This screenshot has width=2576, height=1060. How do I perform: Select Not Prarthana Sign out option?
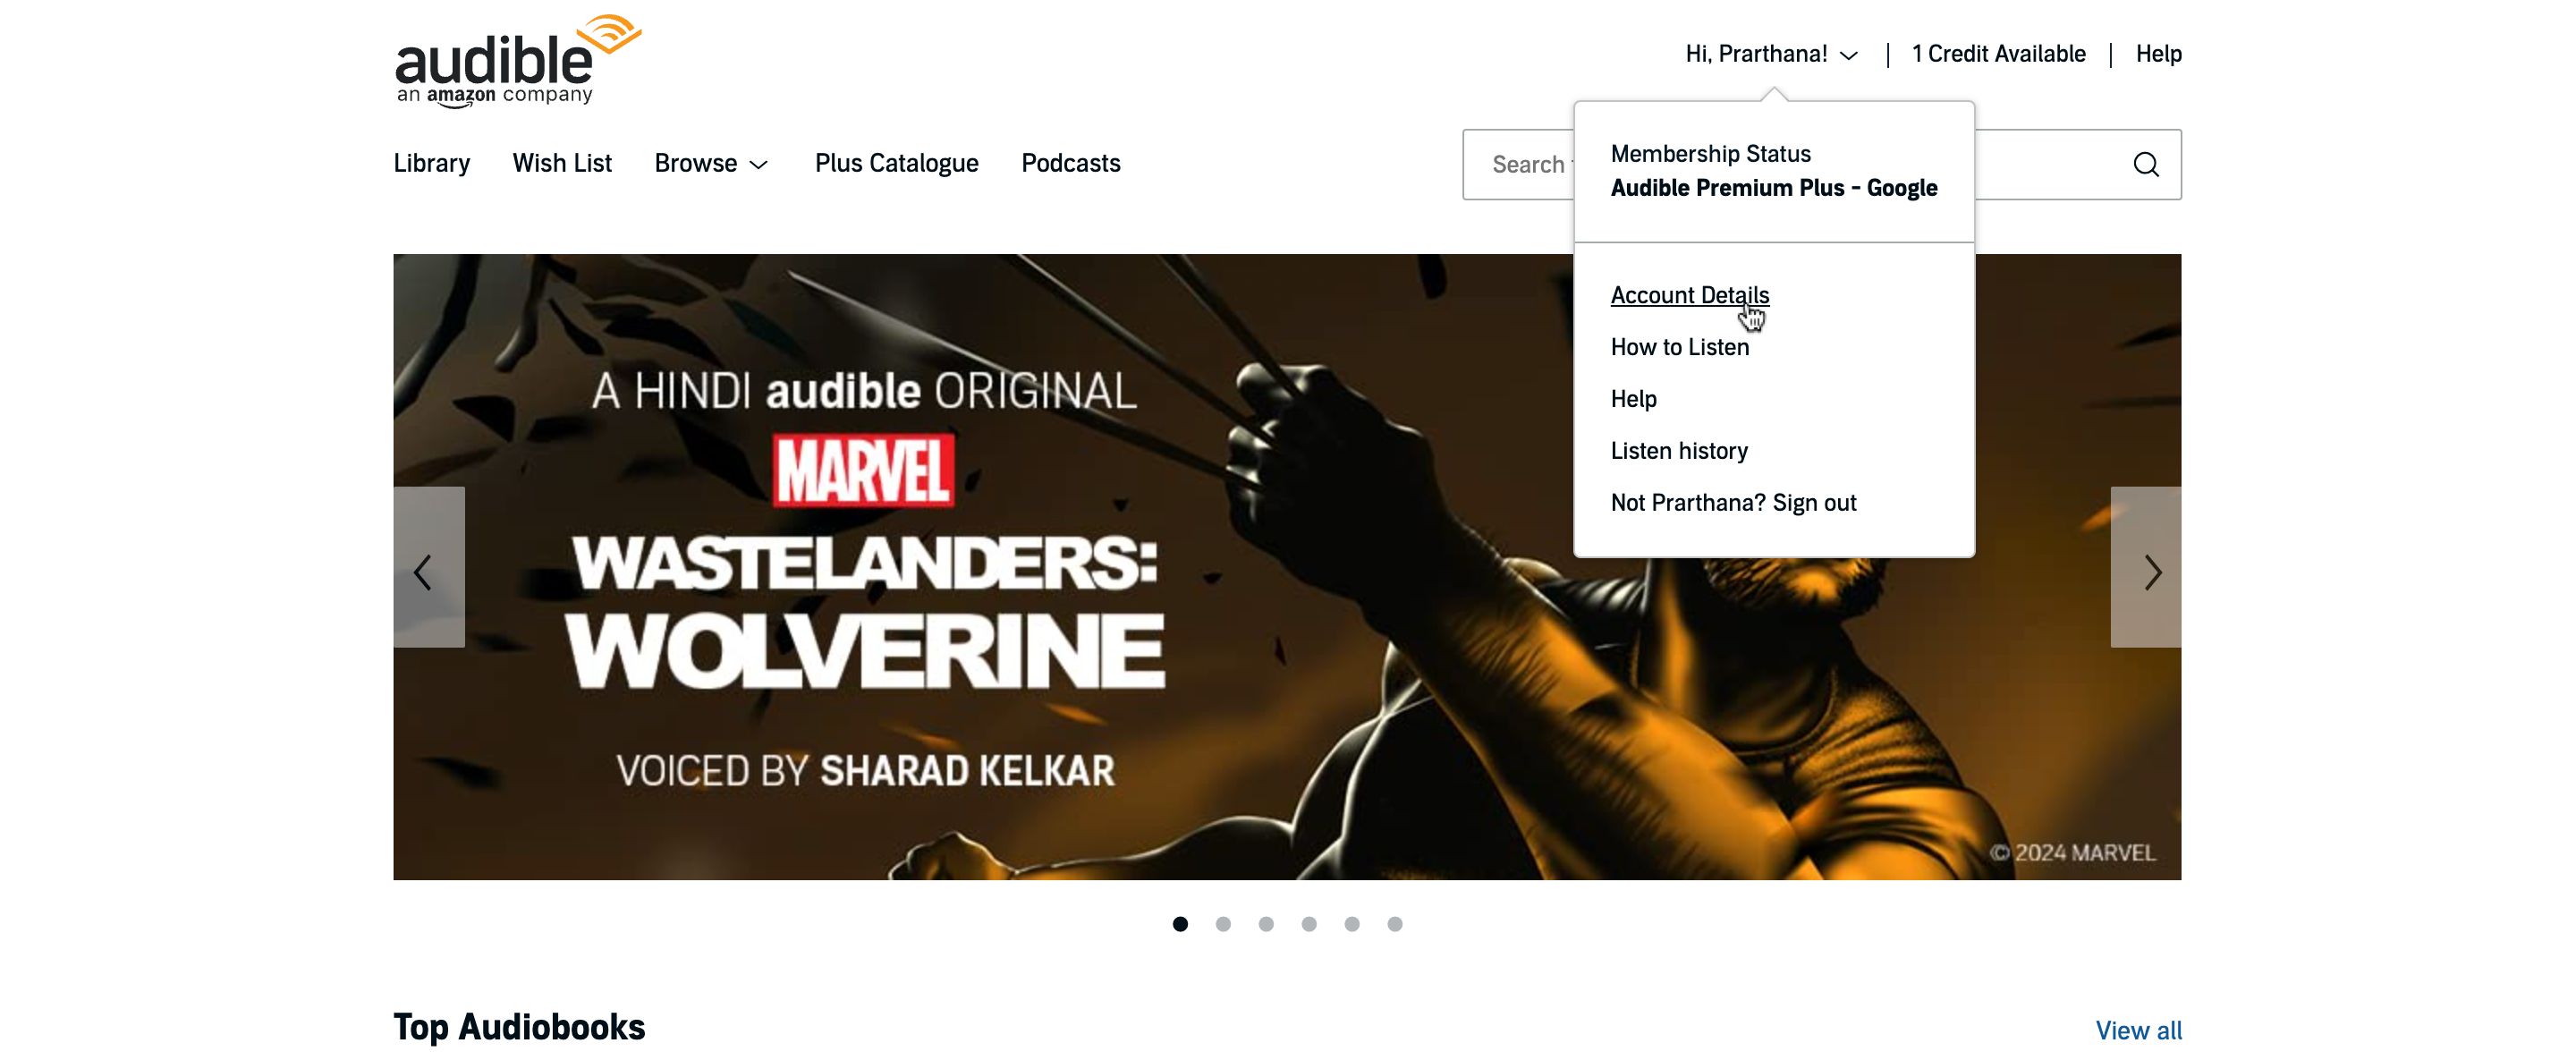(x=1732, y=503)
